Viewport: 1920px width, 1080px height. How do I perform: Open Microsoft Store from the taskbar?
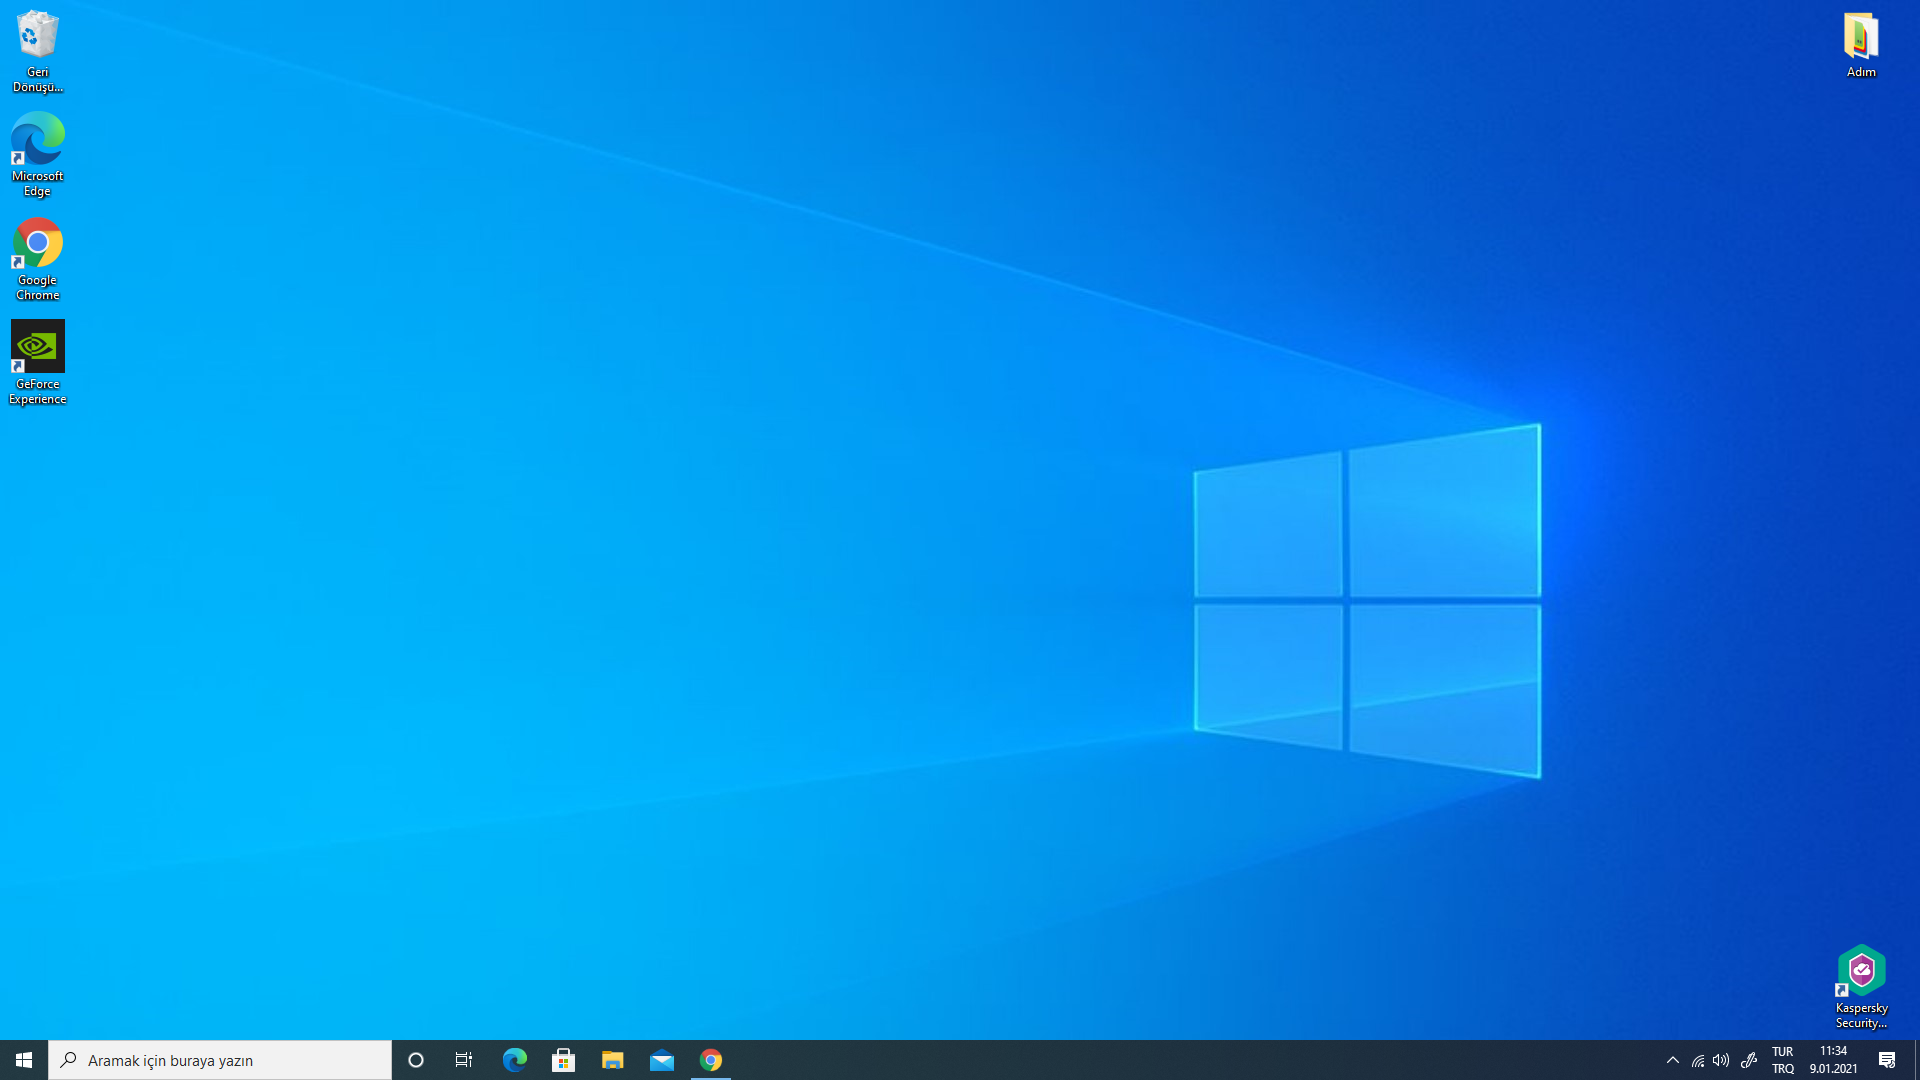[563, 1060]
